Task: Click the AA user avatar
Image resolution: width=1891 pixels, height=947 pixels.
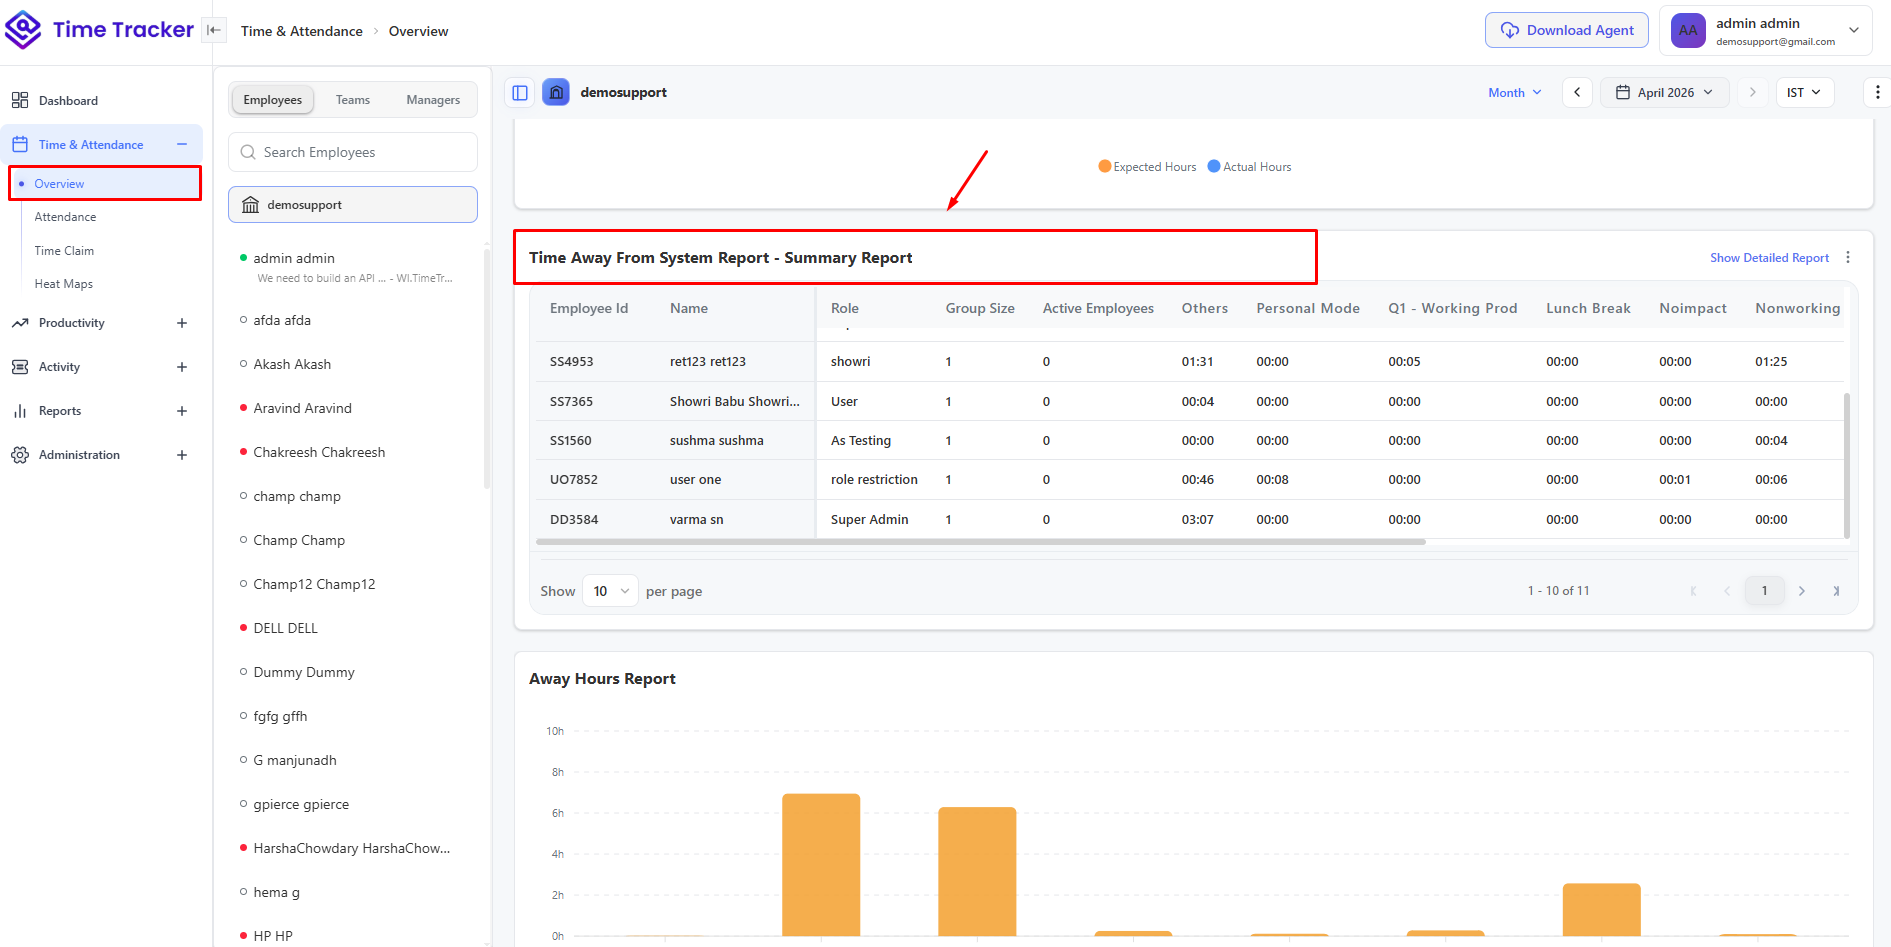Action: [x=1688, y=31]
